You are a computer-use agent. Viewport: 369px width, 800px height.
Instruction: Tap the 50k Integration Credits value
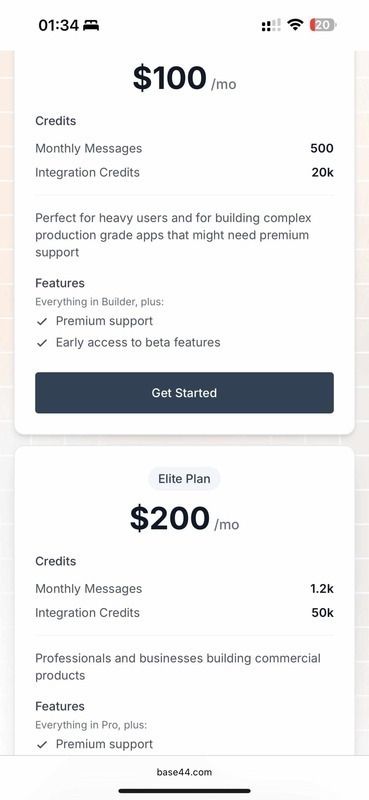pyautogui.click(x=323, y=613)
